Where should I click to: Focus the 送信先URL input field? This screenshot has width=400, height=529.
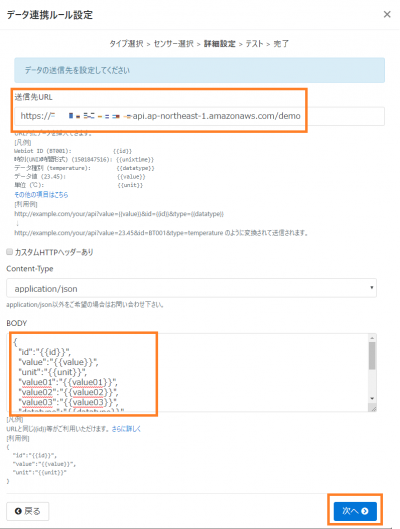pos(199,116)
